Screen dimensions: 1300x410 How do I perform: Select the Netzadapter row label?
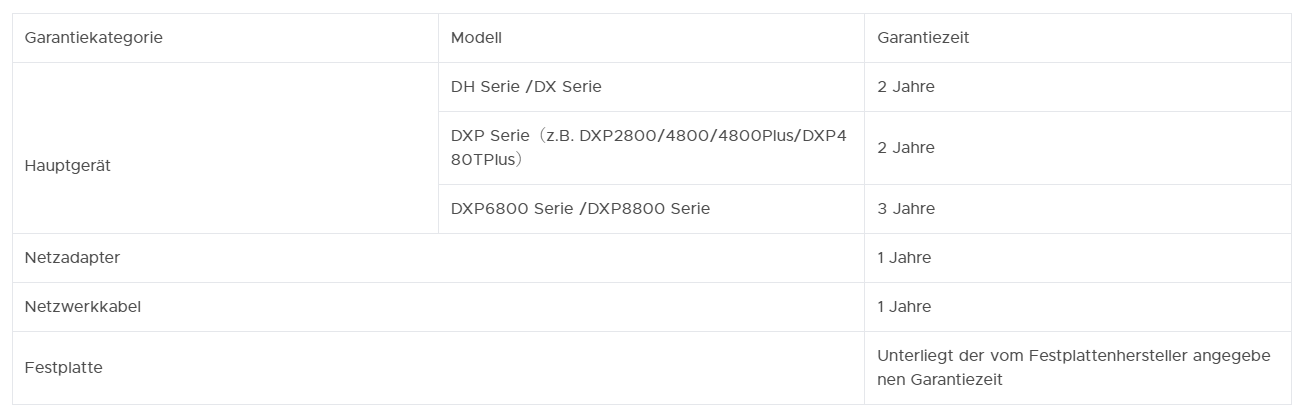click(72, 258)
